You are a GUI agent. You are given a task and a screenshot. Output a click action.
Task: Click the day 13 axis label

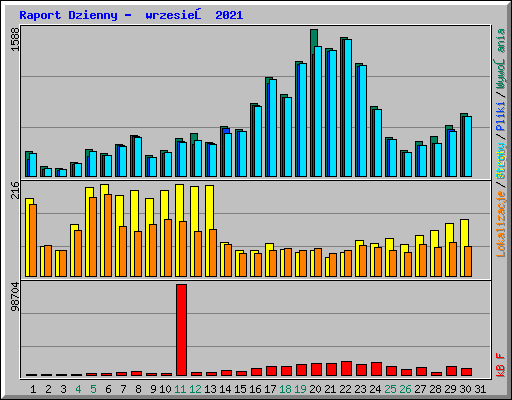coord(210,389)
